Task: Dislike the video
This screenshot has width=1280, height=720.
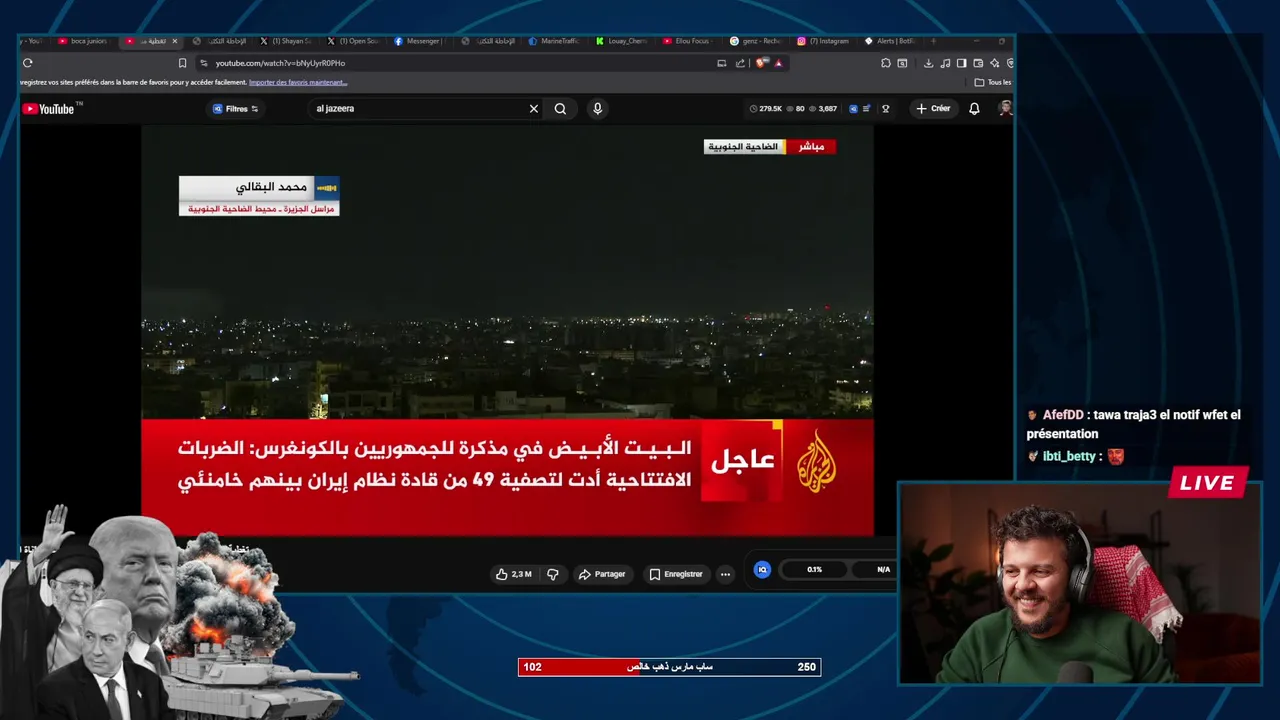Action: point(553,574)
